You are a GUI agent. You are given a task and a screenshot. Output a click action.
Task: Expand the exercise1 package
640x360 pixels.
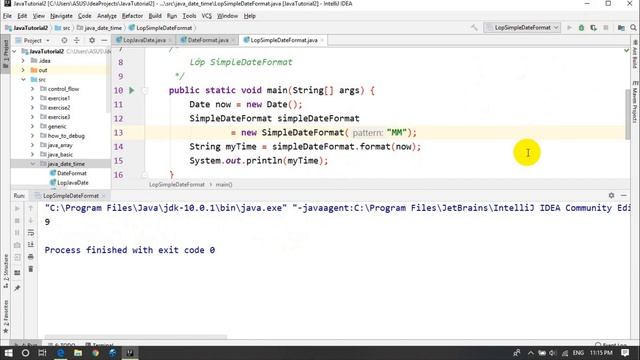(32, 98)
